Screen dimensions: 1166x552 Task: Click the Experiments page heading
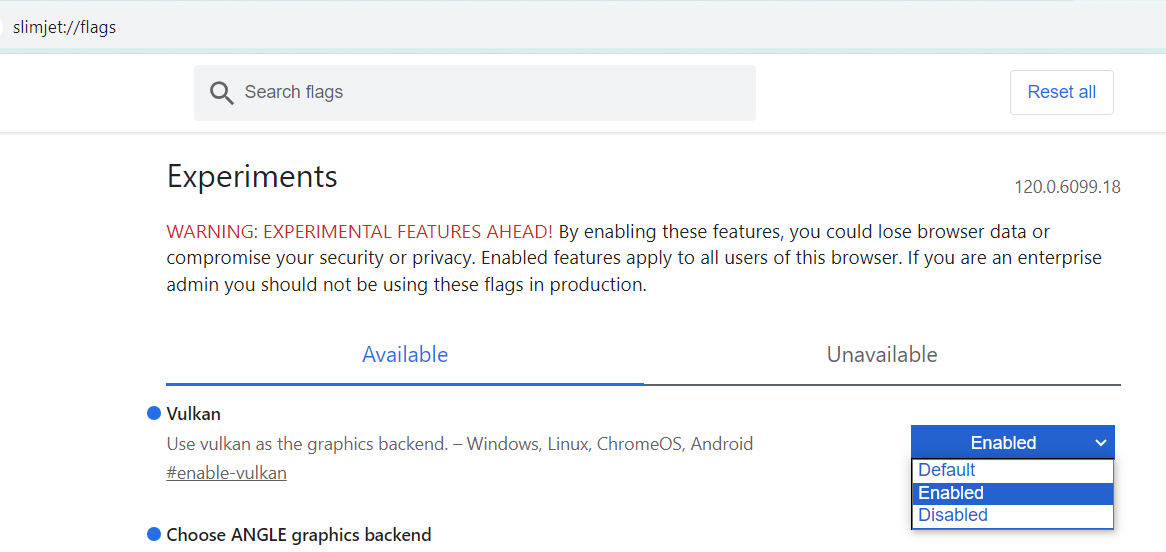252,177
